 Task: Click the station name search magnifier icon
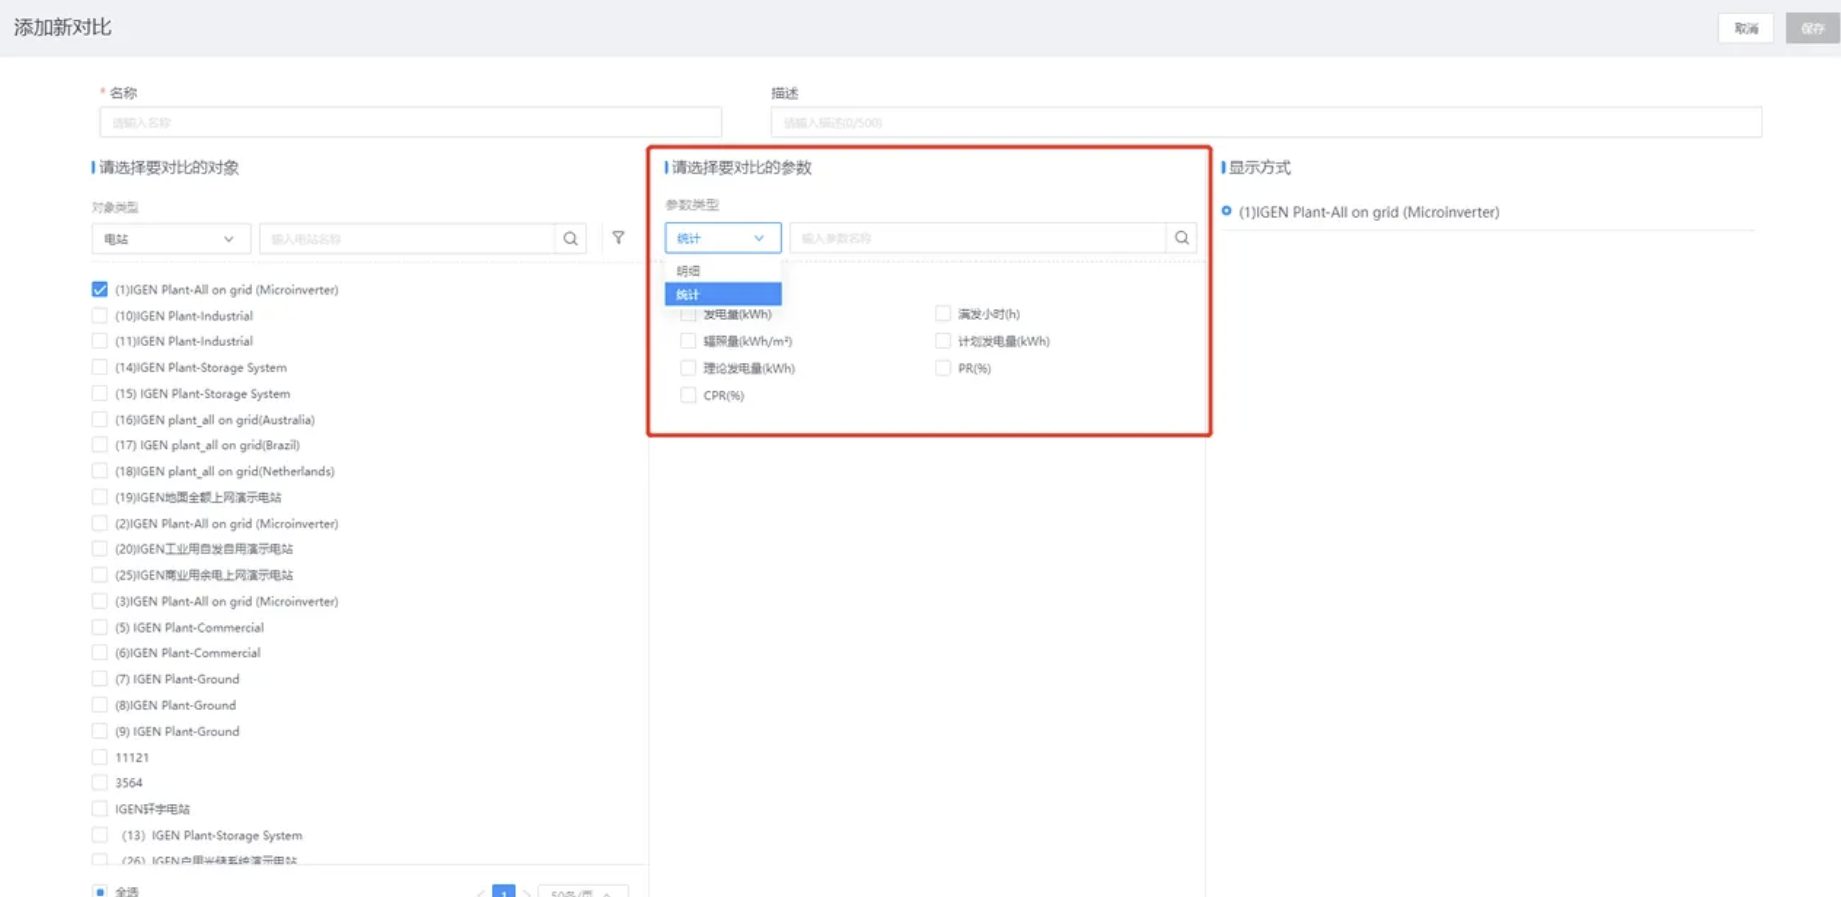tap(570, 239)
